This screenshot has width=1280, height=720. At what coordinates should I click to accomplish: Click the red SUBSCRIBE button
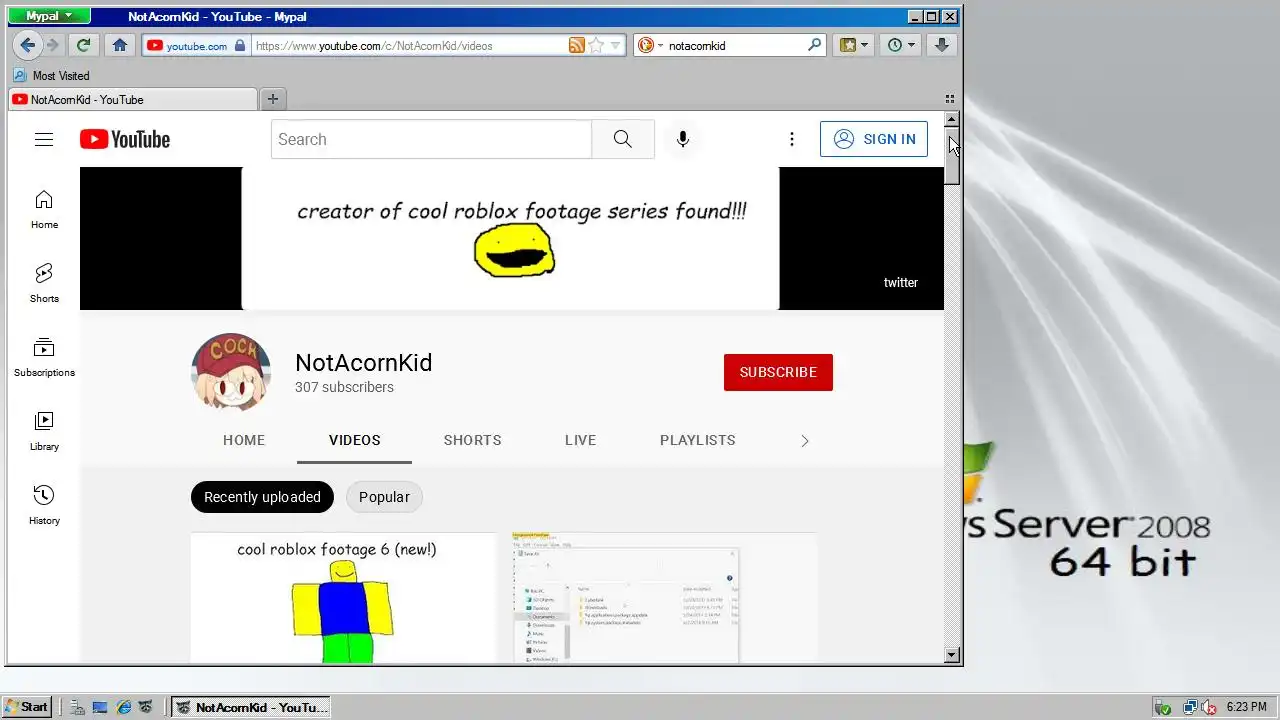click(x=778, y=372)
